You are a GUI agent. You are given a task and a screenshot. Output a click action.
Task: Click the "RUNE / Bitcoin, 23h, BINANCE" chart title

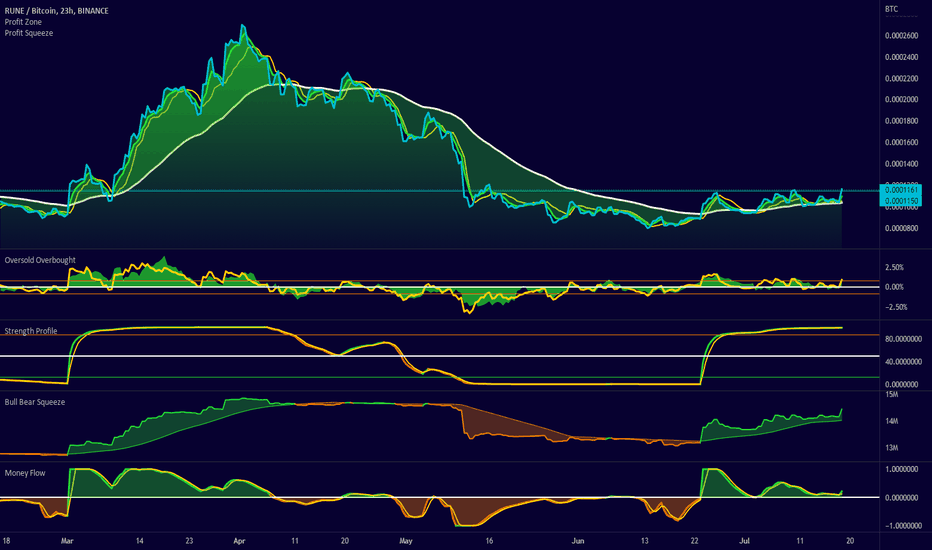pos(56,11)
